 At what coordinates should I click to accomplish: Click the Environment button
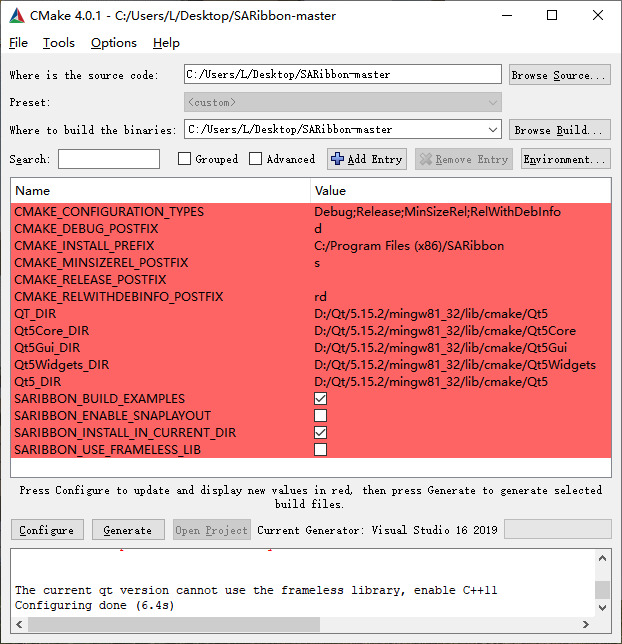click(566, 159)
